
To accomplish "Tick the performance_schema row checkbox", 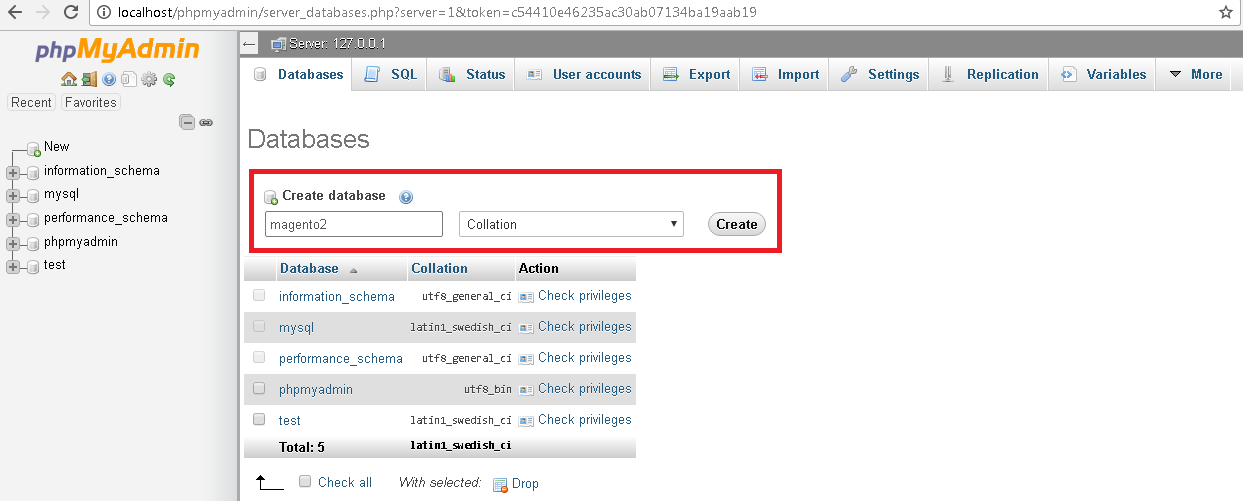I will coord(259,357).
